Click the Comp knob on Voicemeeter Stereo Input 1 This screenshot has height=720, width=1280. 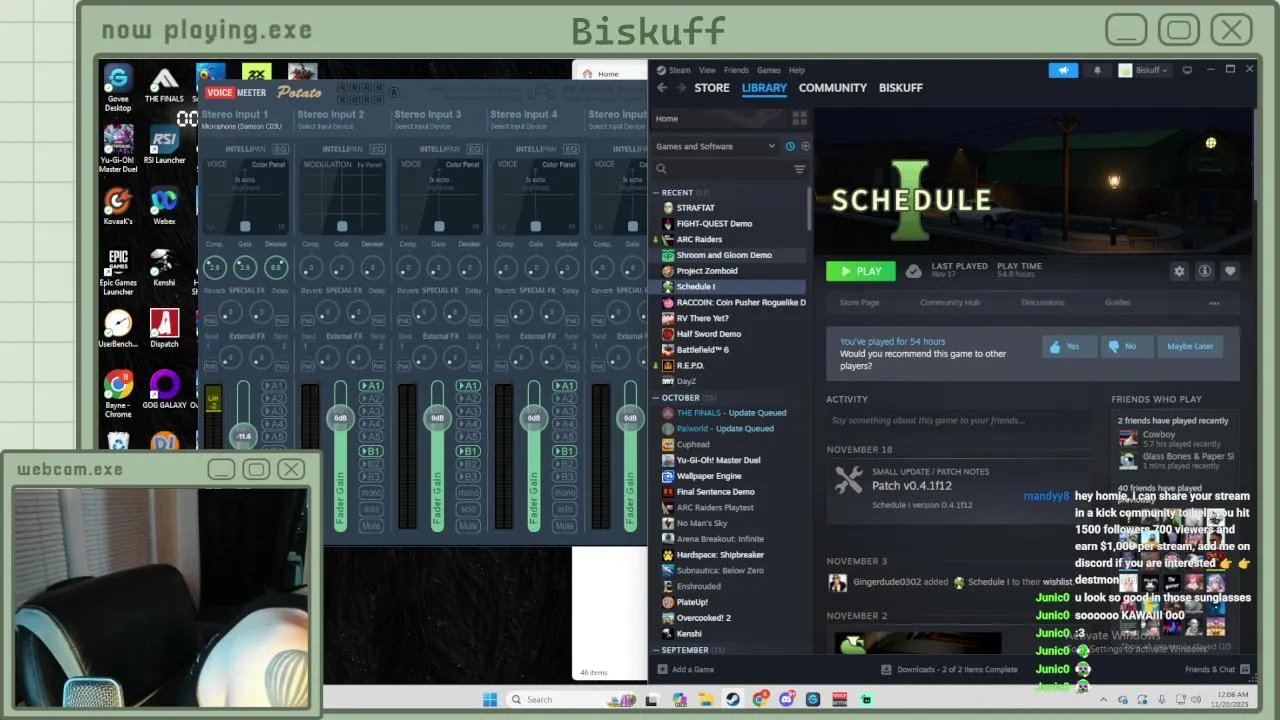tap(214, 267)
